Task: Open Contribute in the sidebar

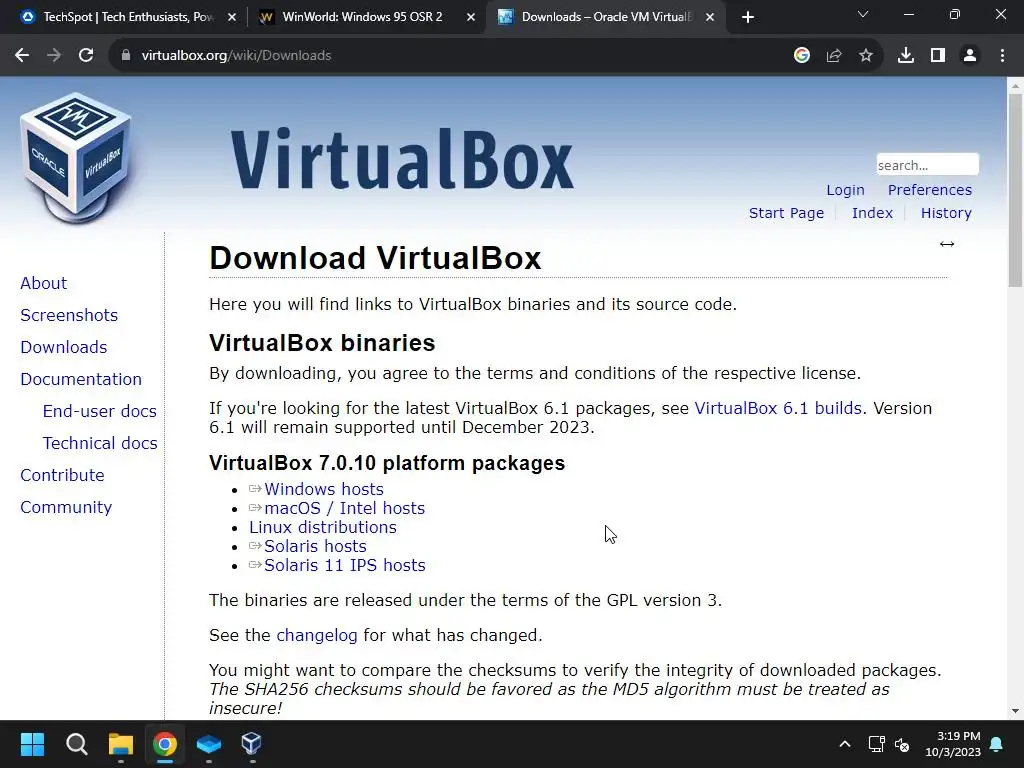Action: 62,475
